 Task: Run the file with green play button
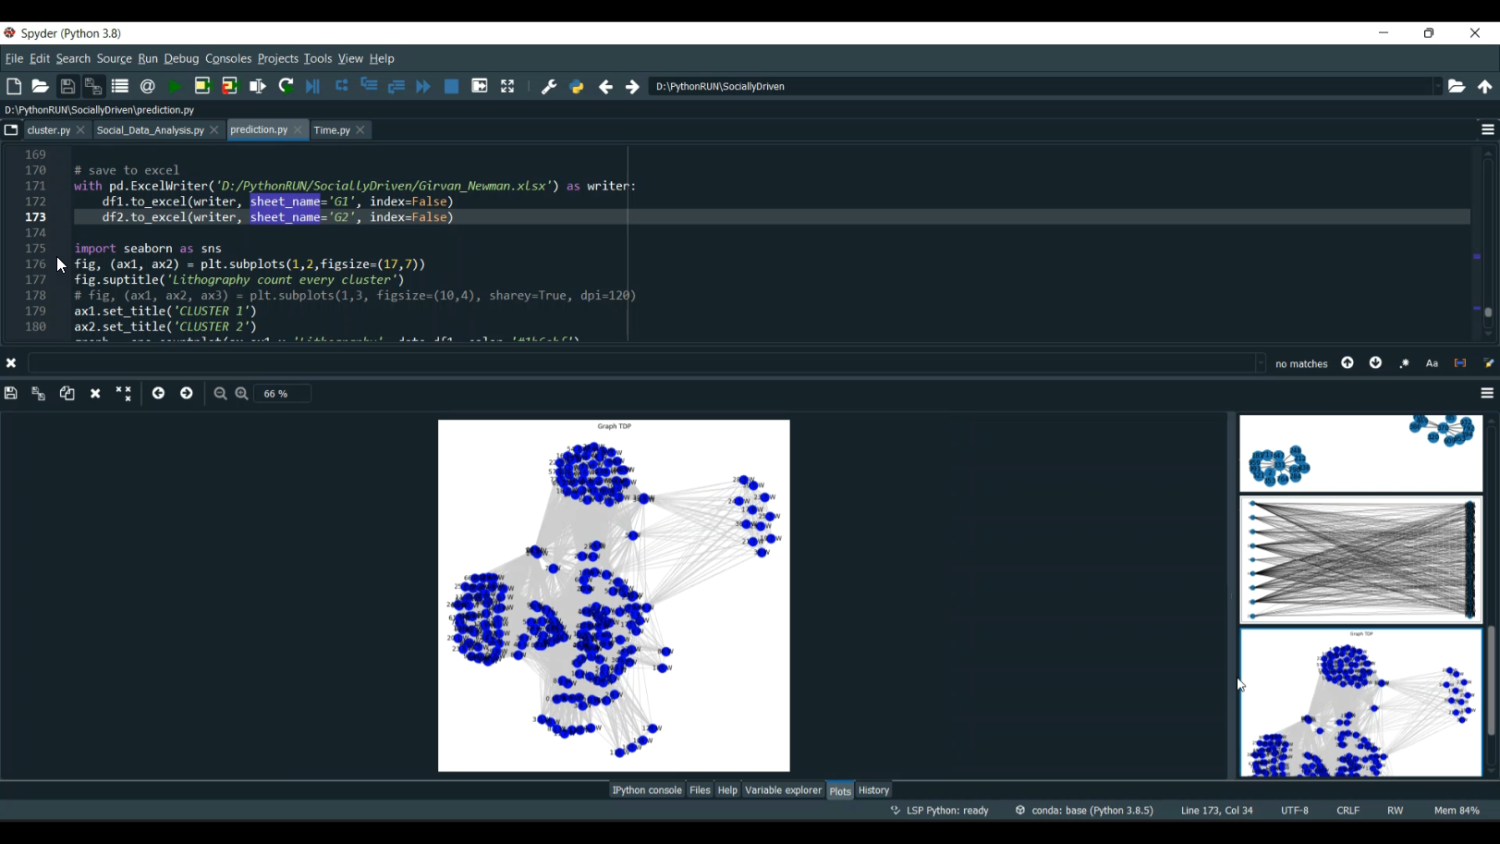[175, 87]
